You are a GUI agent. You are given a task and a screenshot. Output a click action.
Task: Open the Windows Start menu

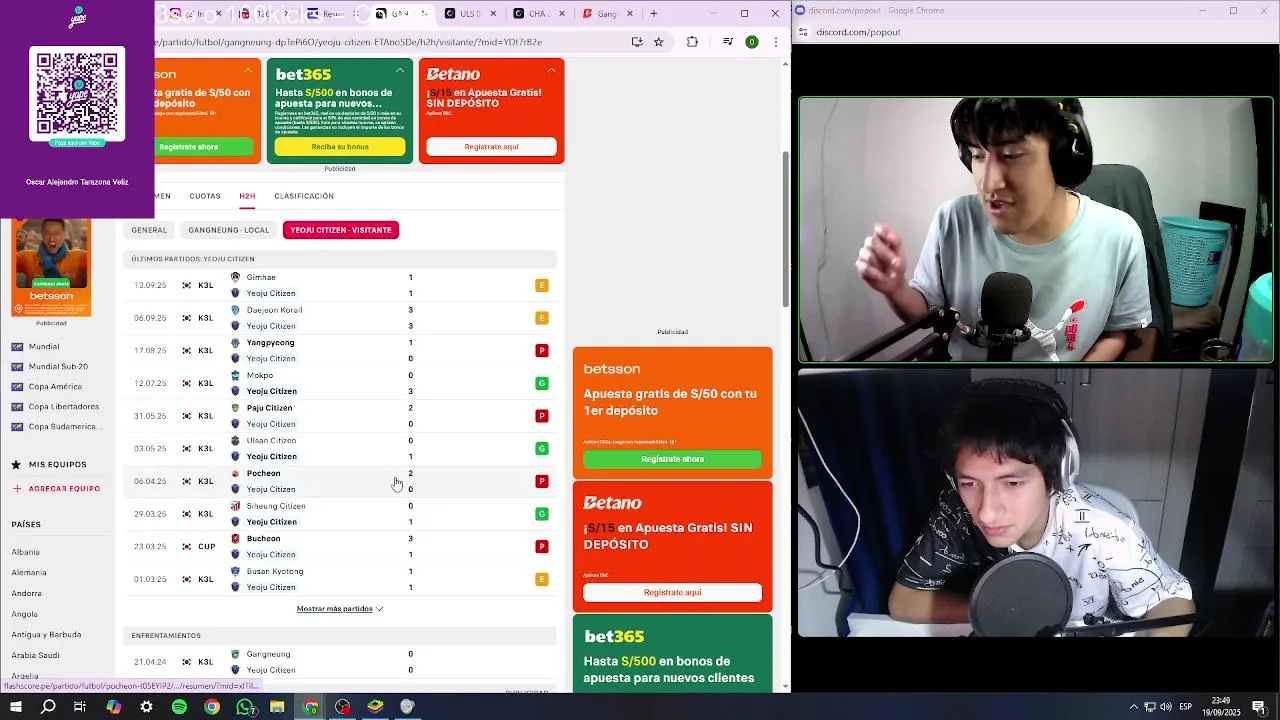pos(15,707)
